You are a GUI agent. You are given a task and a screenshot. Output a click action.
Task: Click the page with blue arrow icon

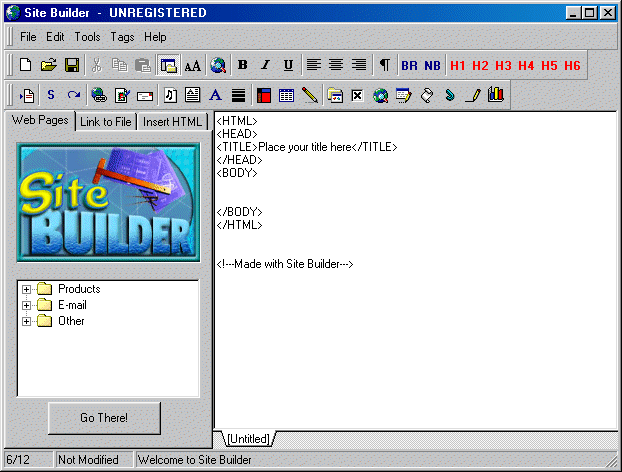click(x=27, y=96)
